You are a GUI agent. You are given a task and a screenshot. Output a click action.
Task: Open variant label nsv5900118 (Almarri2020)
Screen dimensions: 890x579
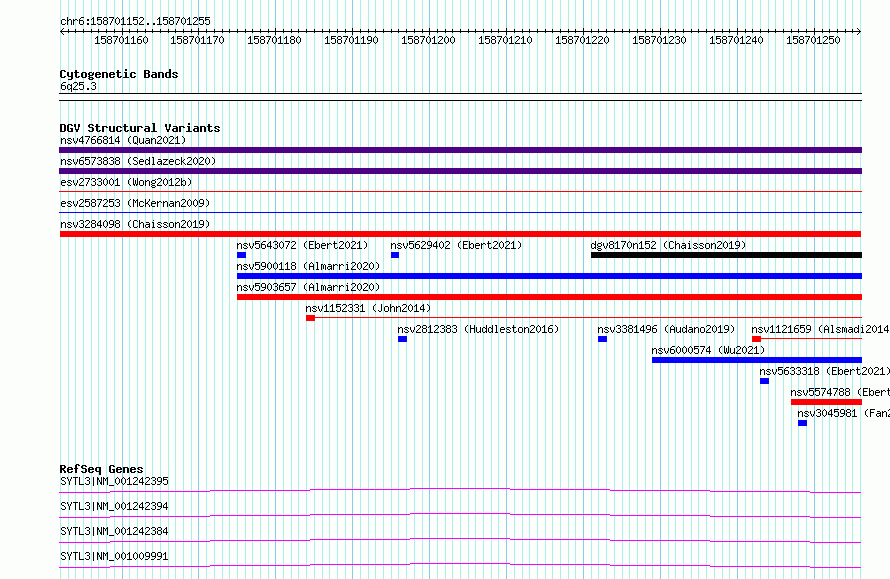click(308, 266)
